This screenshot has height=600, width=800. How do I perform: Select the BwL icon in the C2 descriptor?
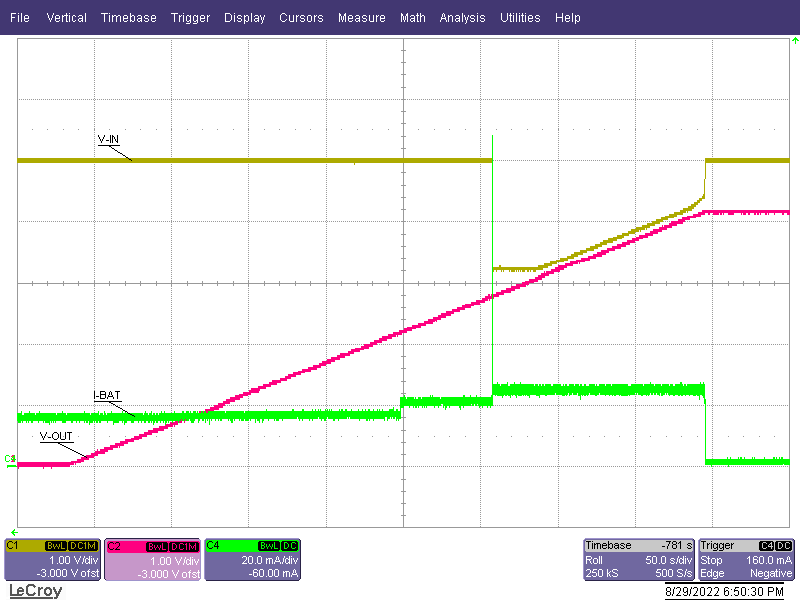point(155,546)
